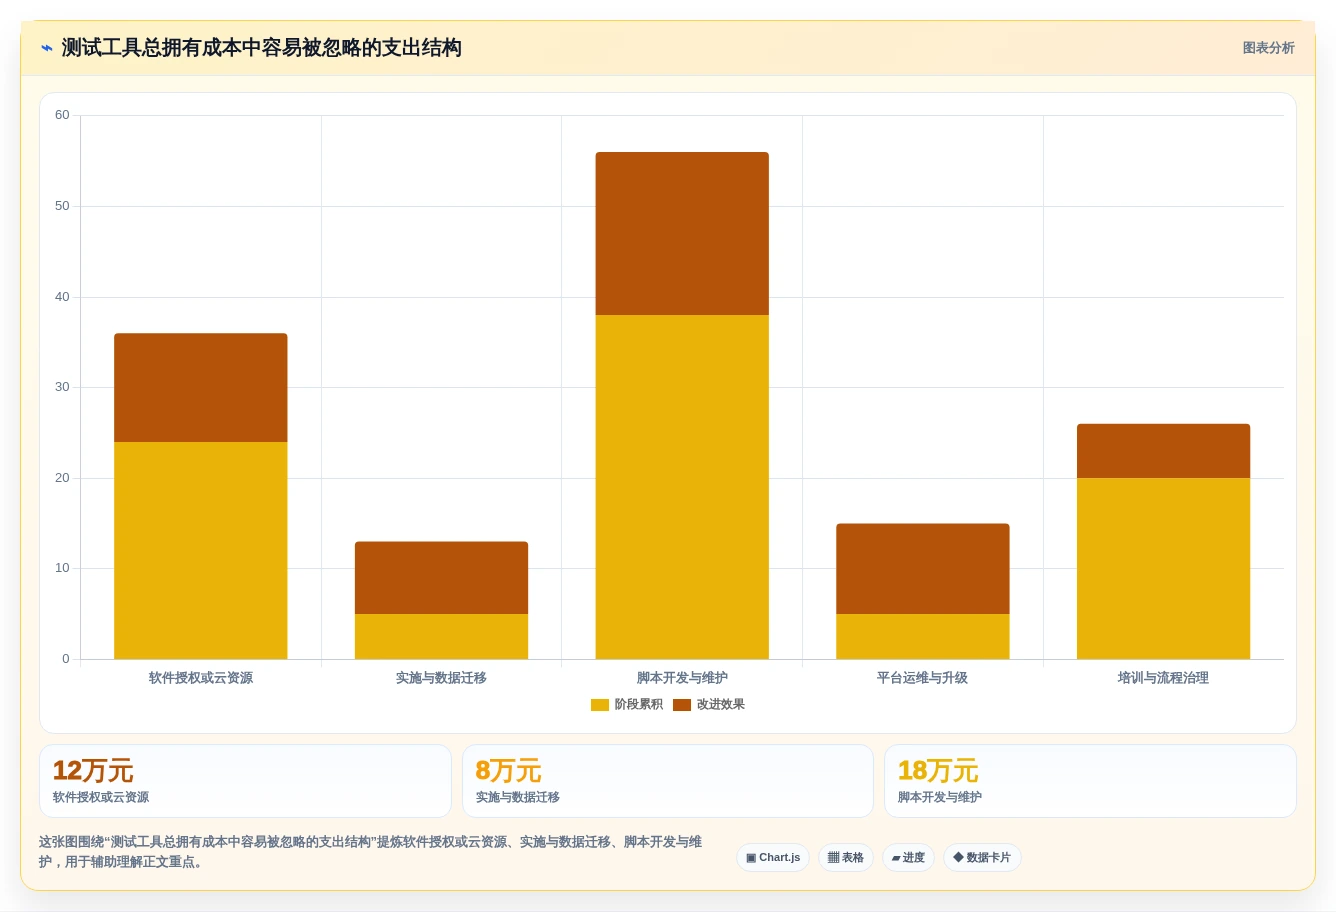
Task: Toggle the 阶段累积 legend color swatch
Action: coord(600,705)
